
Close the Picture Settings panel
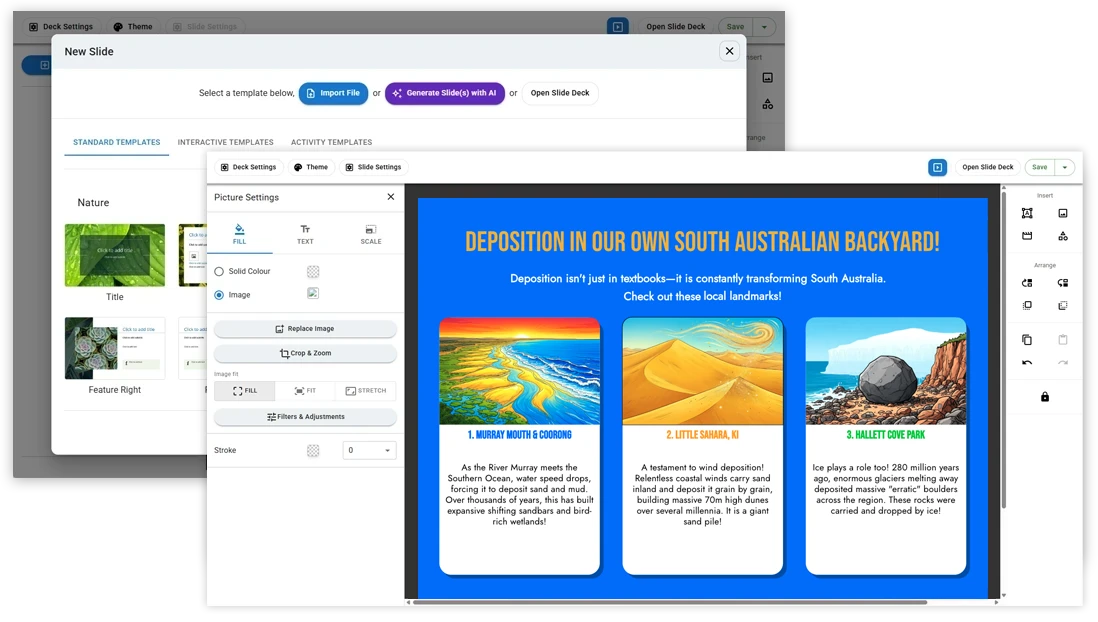coord(391,197)
